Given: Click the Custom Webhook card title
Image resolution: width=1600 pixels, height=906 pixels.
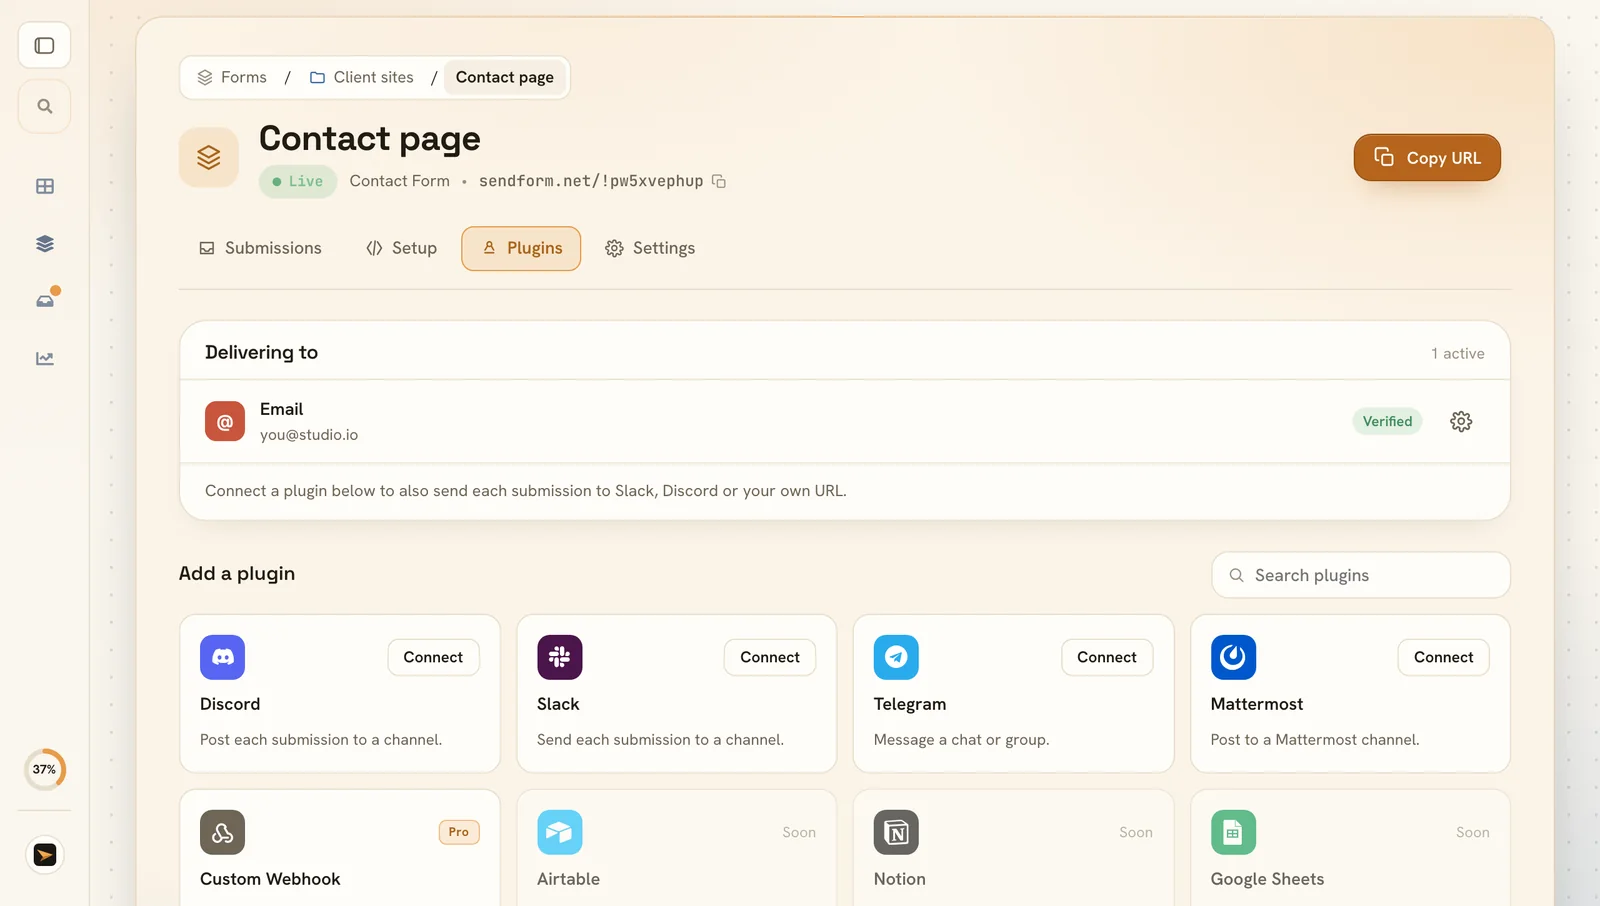Looking at the screenshot, I should tap(270, 879).
